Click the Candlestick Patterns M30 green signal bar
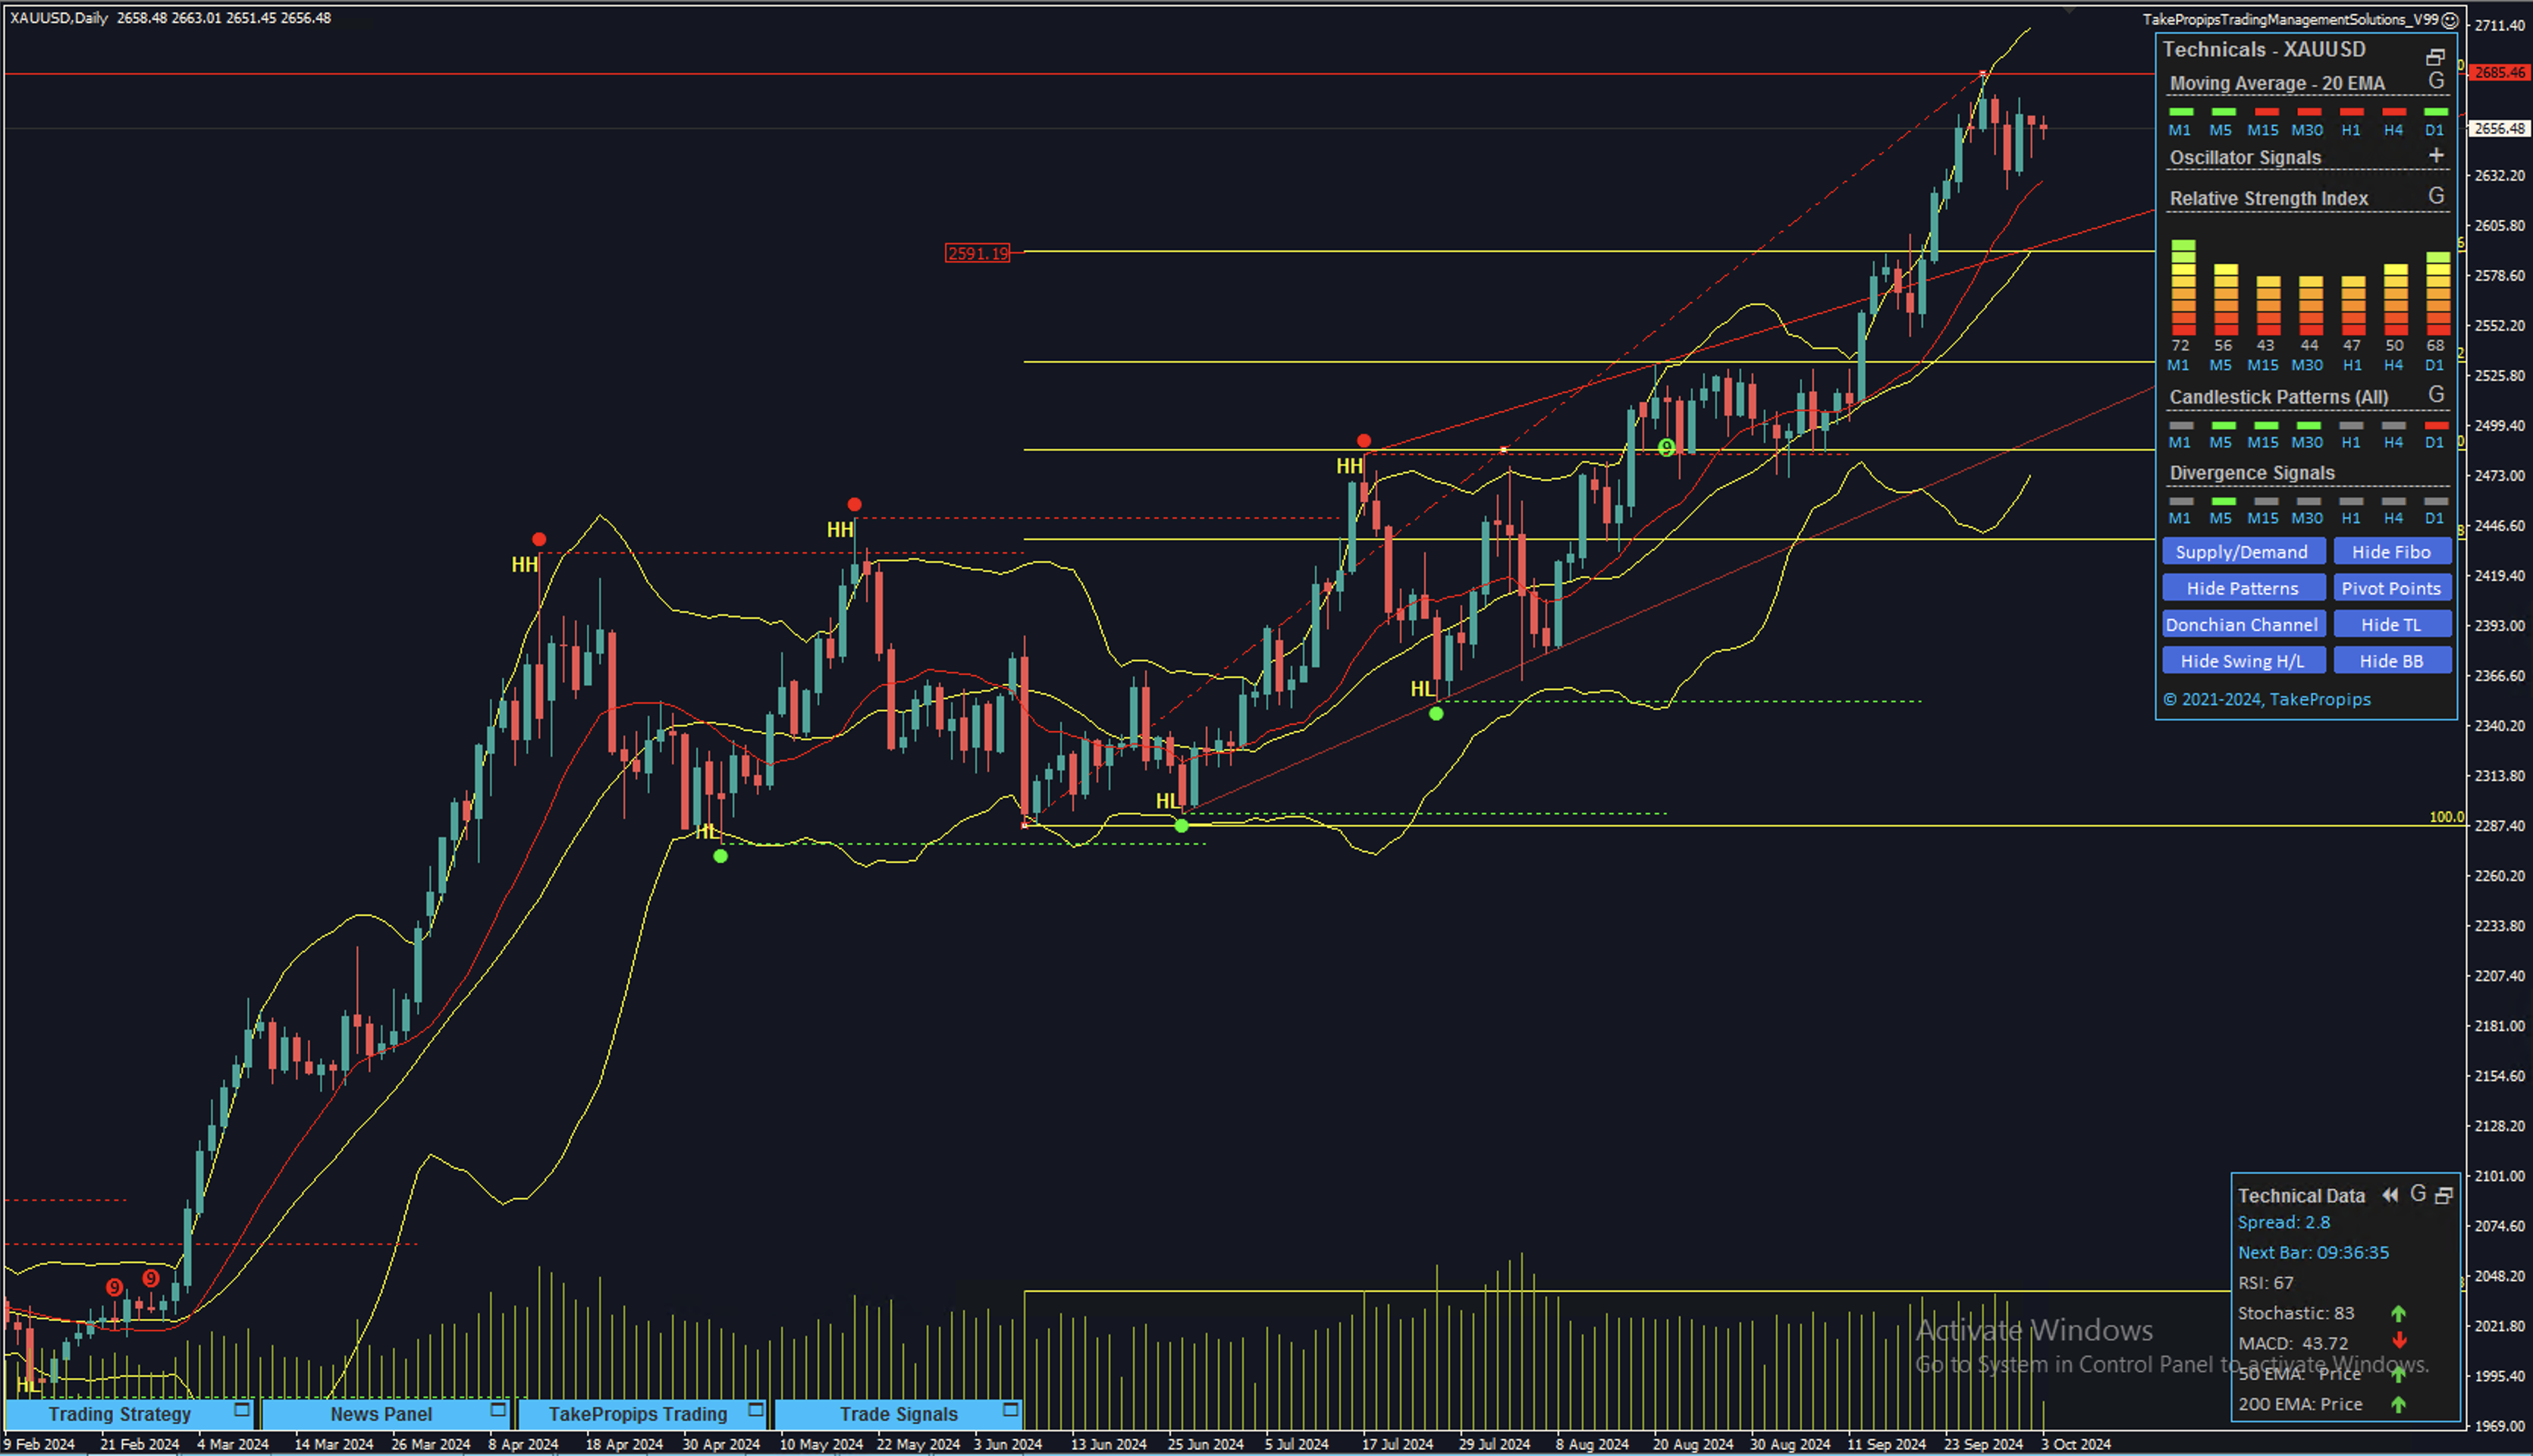This screenshot has height=1456, width=2533. (2308, 426)
